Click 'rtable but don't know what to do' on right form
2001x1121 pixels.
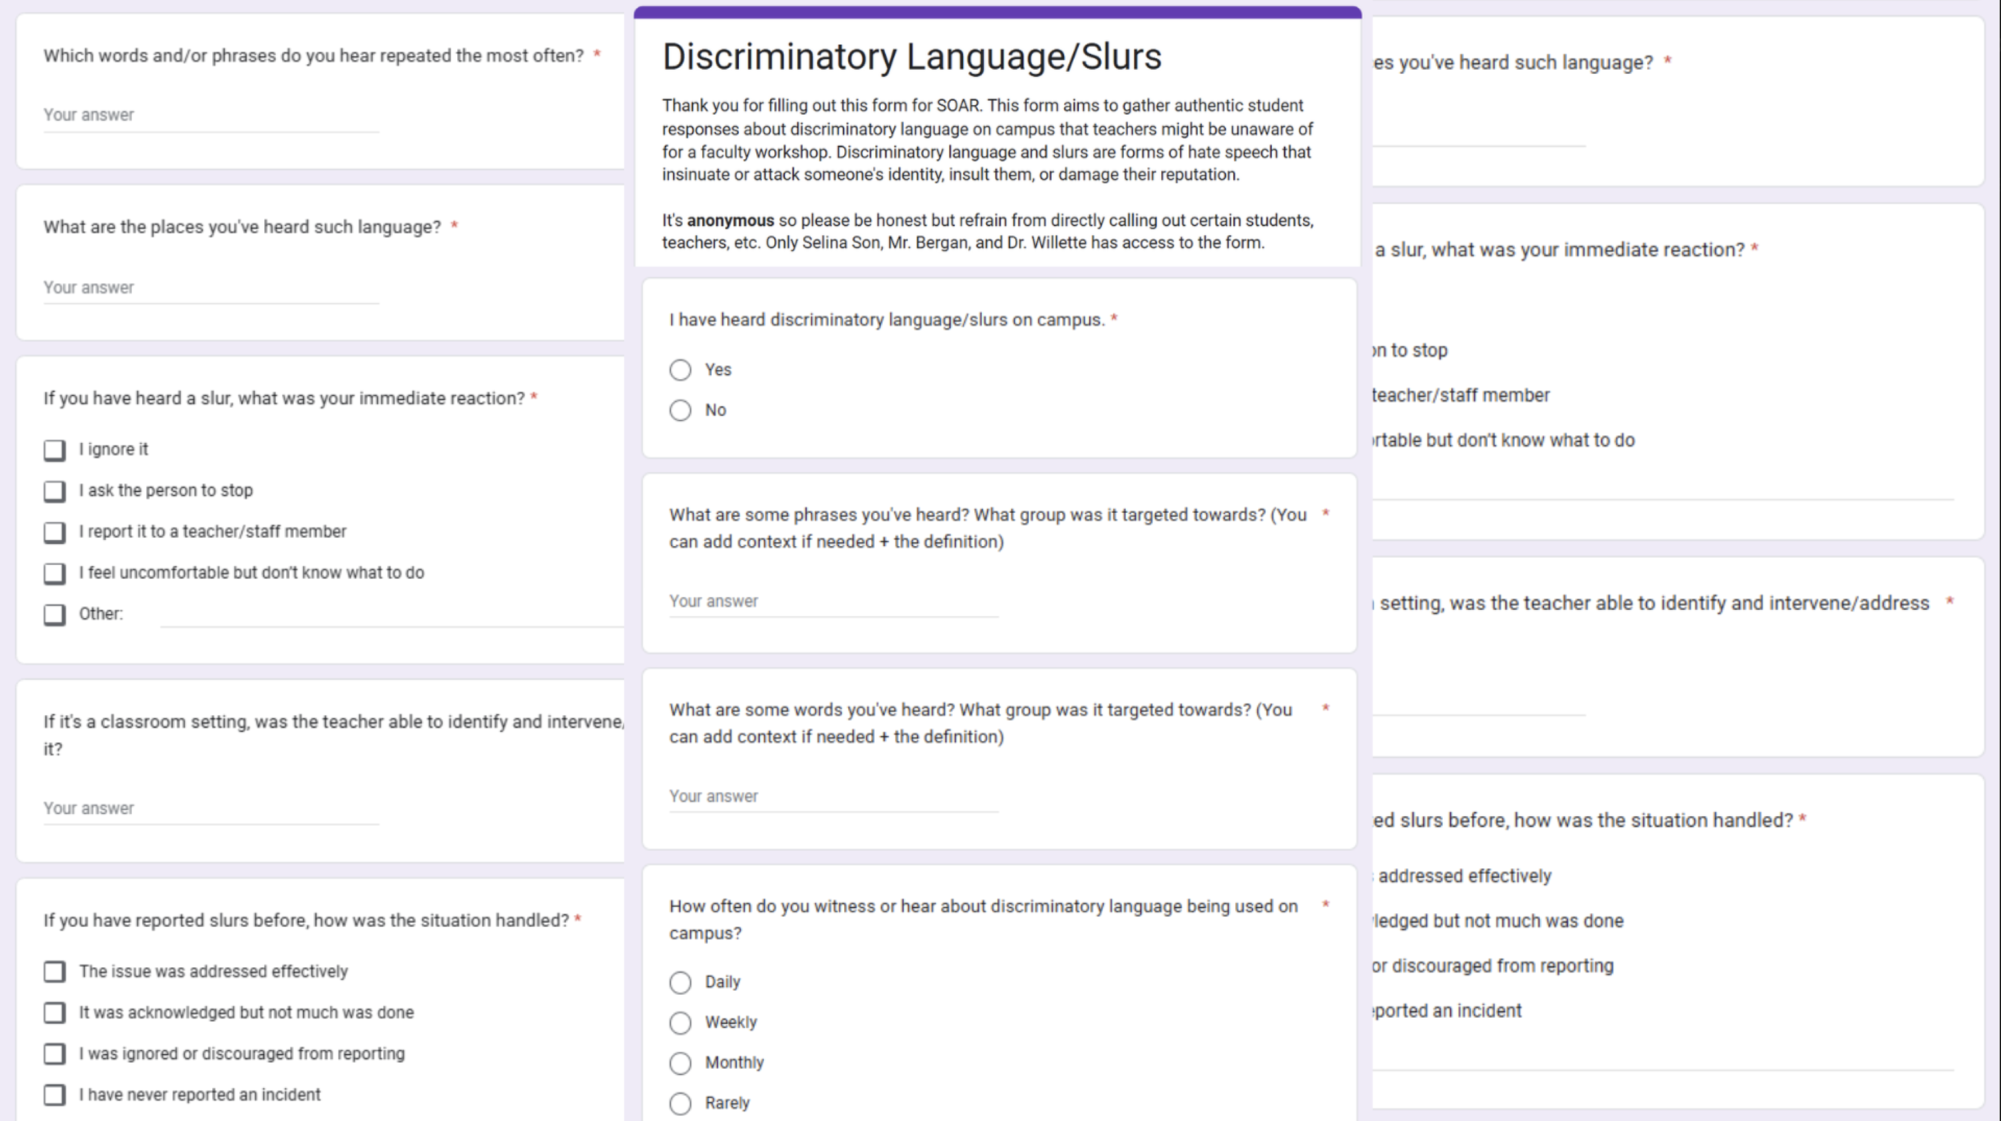point(1504,440)
